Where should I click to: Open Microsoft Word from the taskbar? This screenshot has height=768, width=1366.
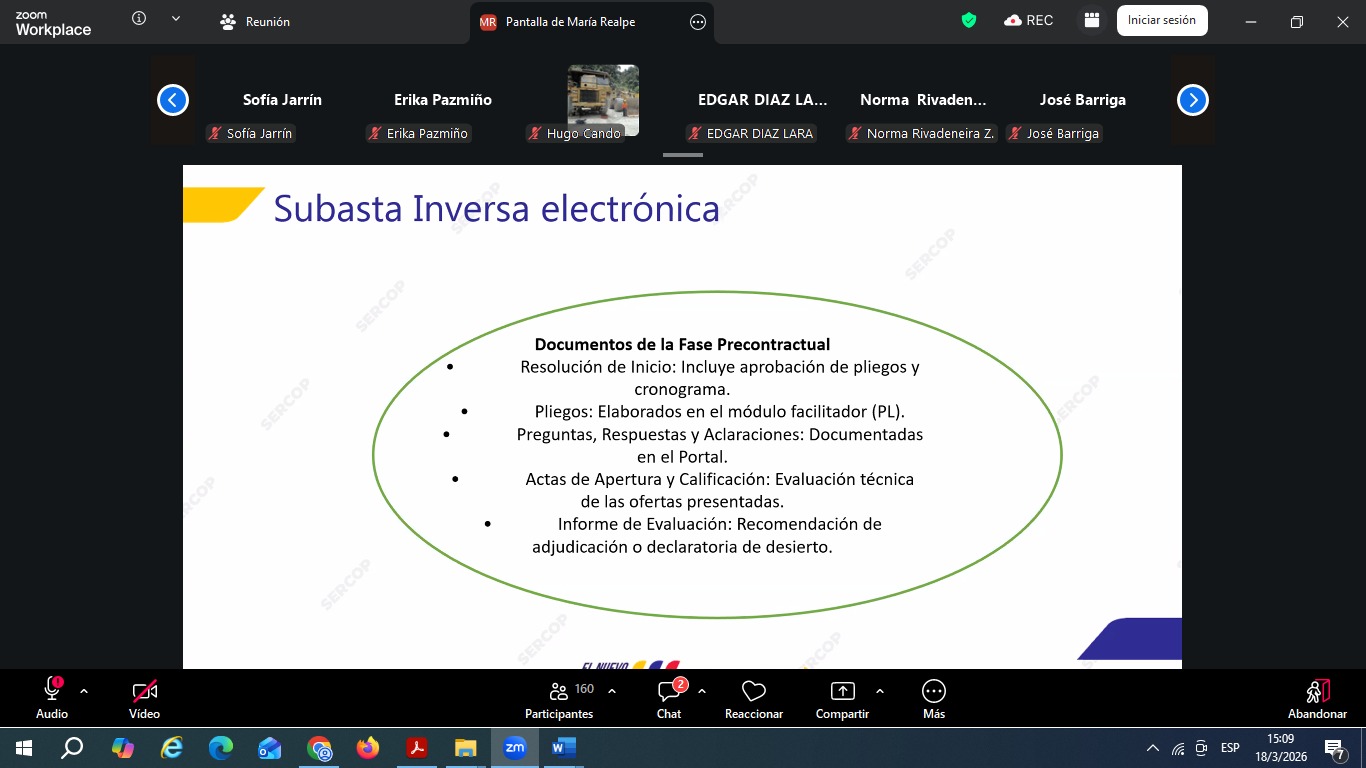563,747
